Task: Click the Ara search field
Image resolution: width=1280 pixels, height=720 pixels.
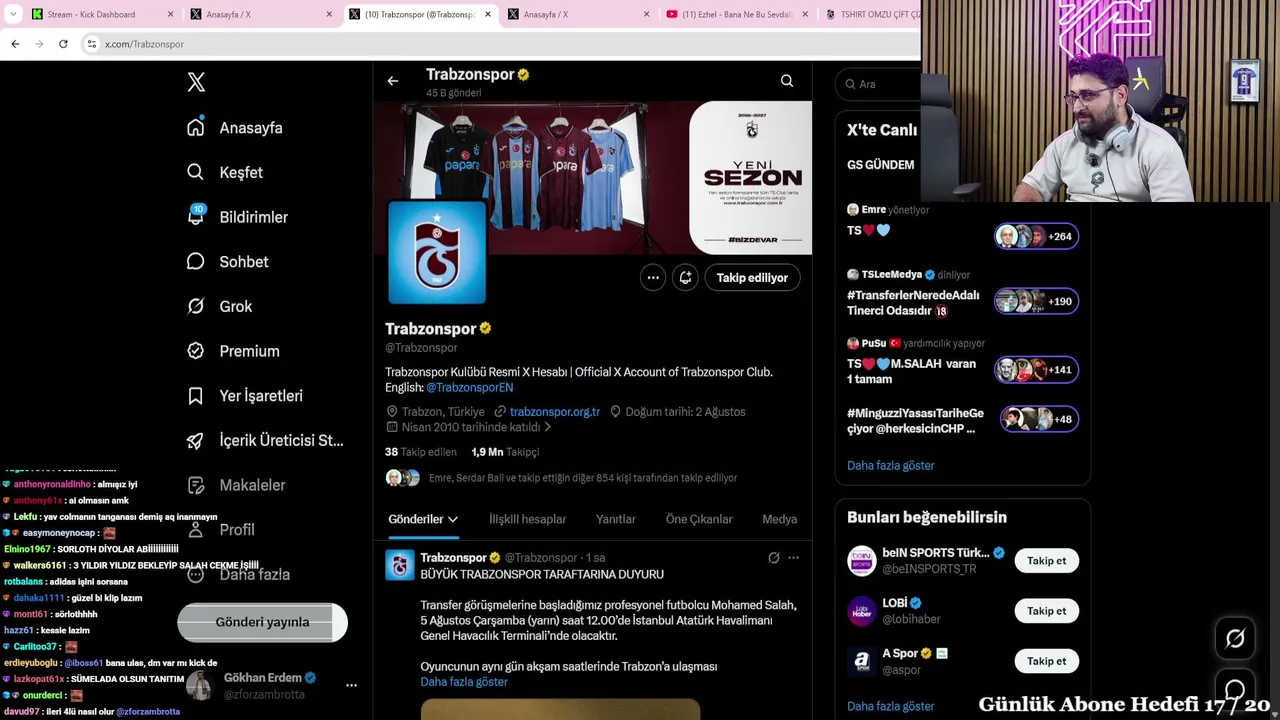Action: pyautogui.click(x=880, y=84)
